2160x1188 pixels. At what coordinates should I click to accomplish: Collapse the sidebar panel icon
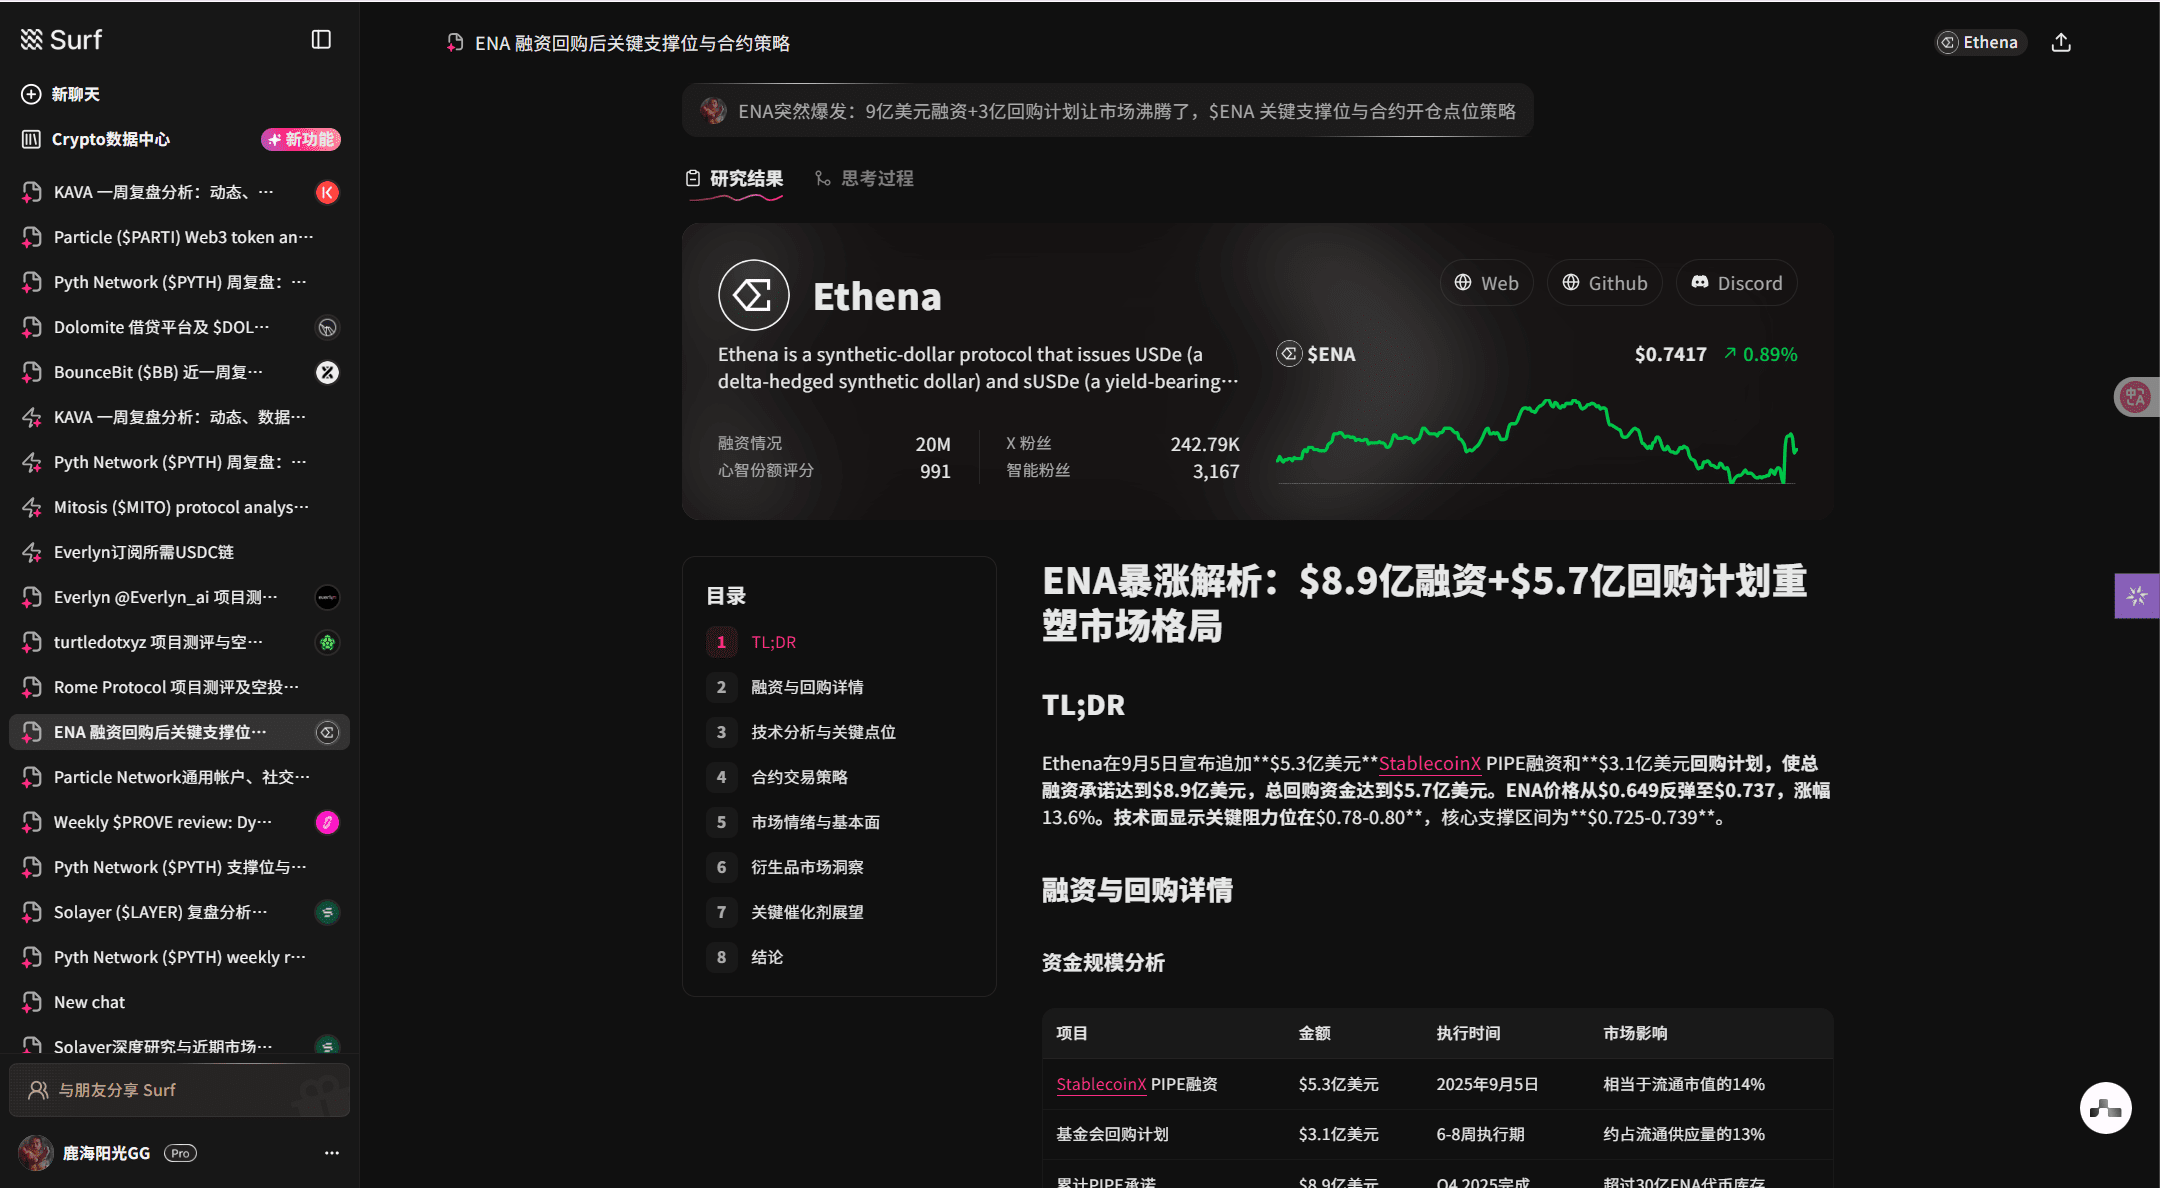[x=321, y=39]
